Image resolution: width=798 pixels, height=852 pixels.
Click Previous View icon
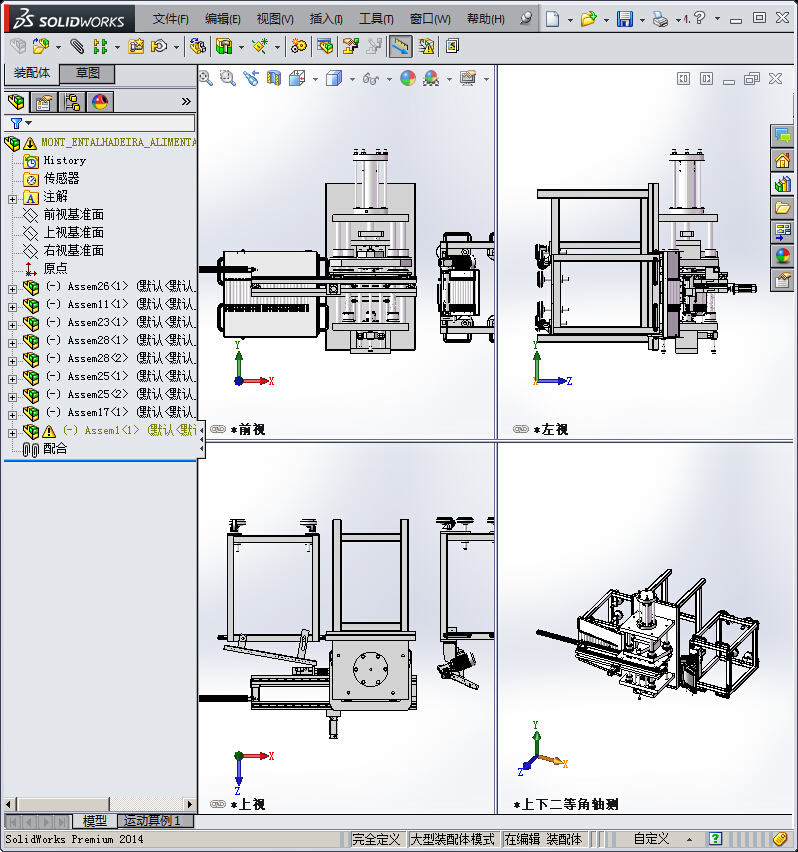tap(251, 78)
